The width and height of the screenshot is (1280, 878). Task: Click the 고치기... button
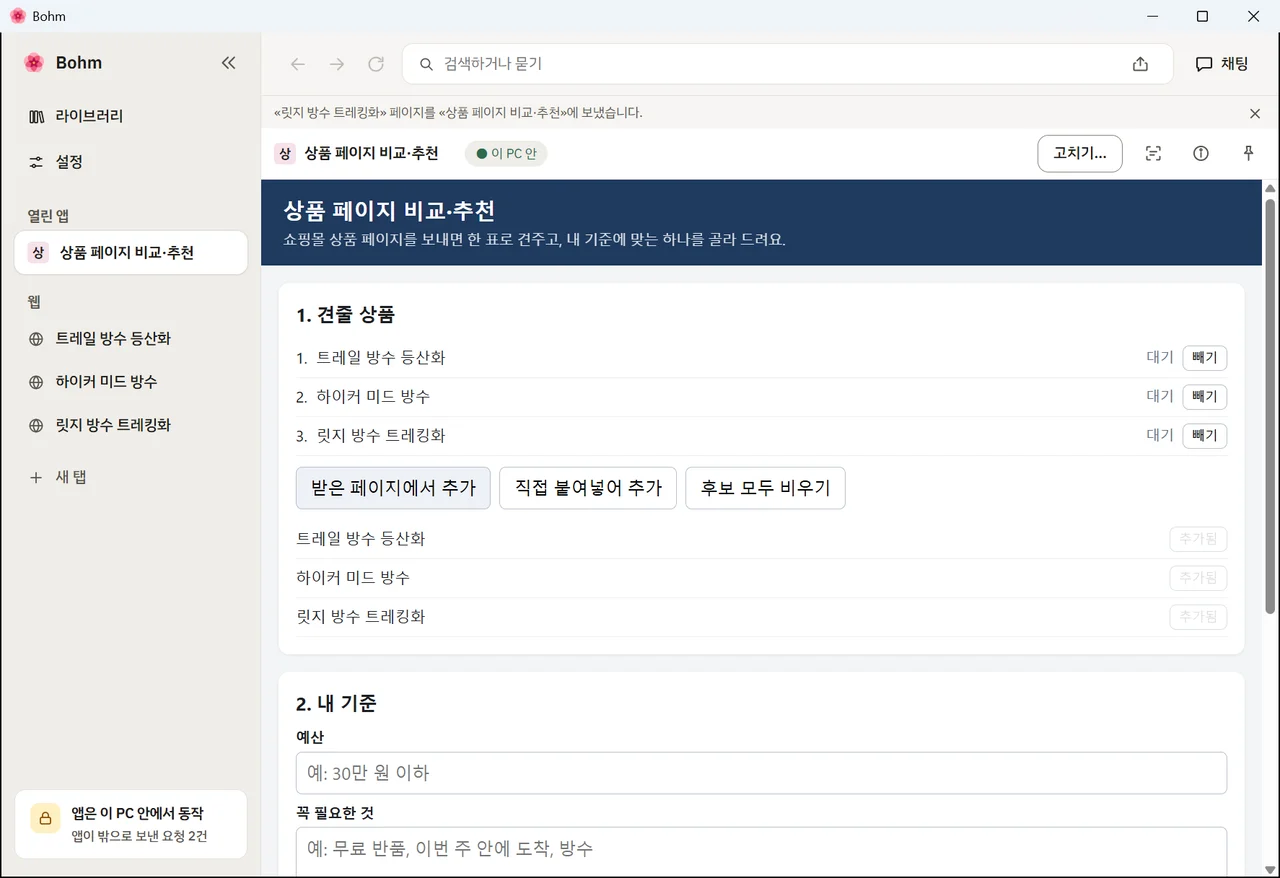(1080, 154)
